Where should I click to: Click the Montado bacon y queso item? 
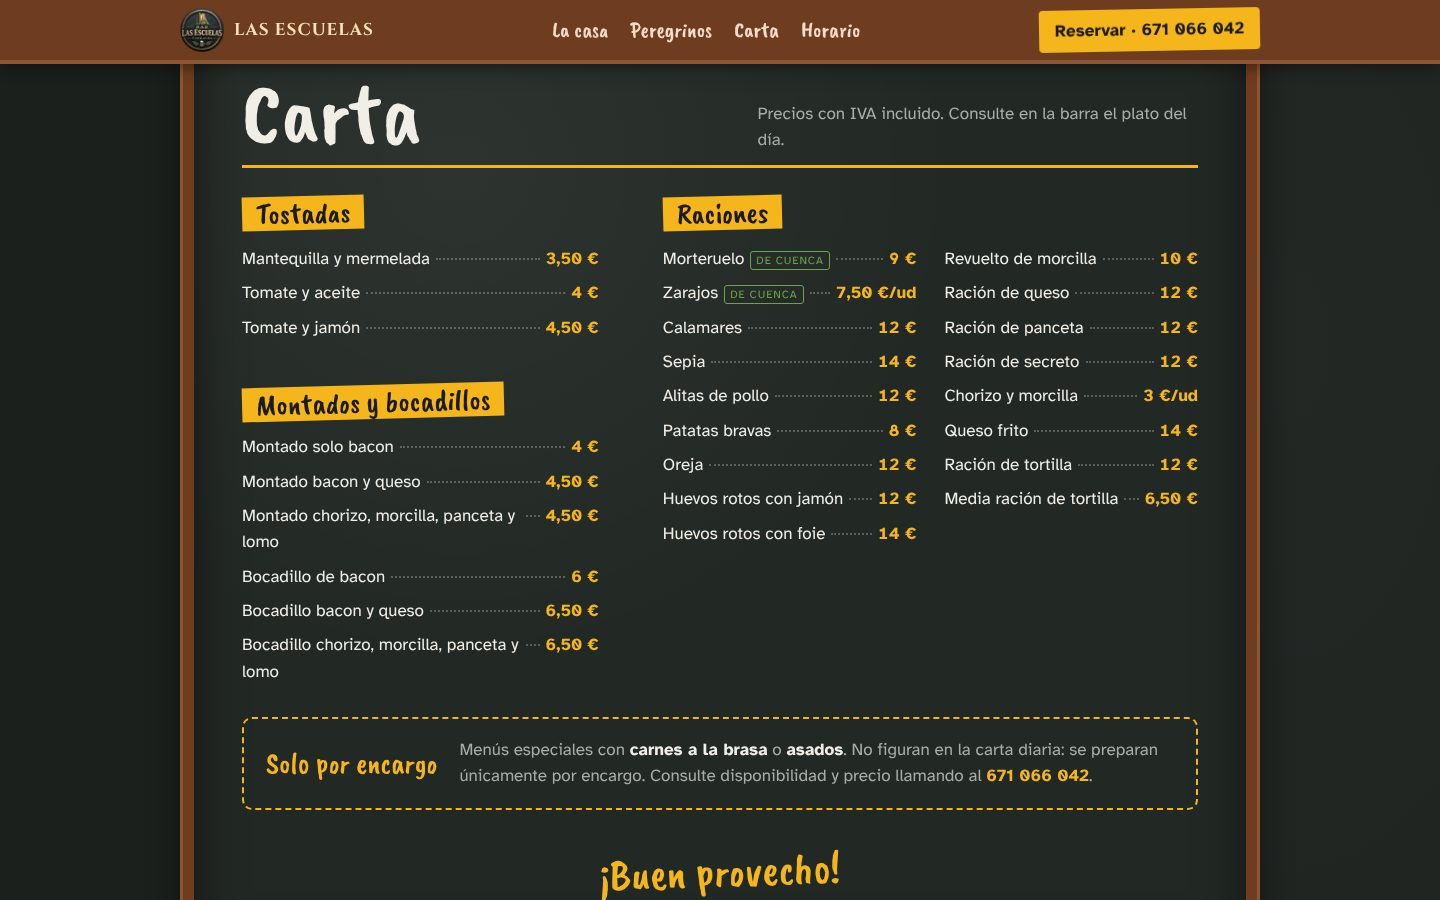coord(420,481)
